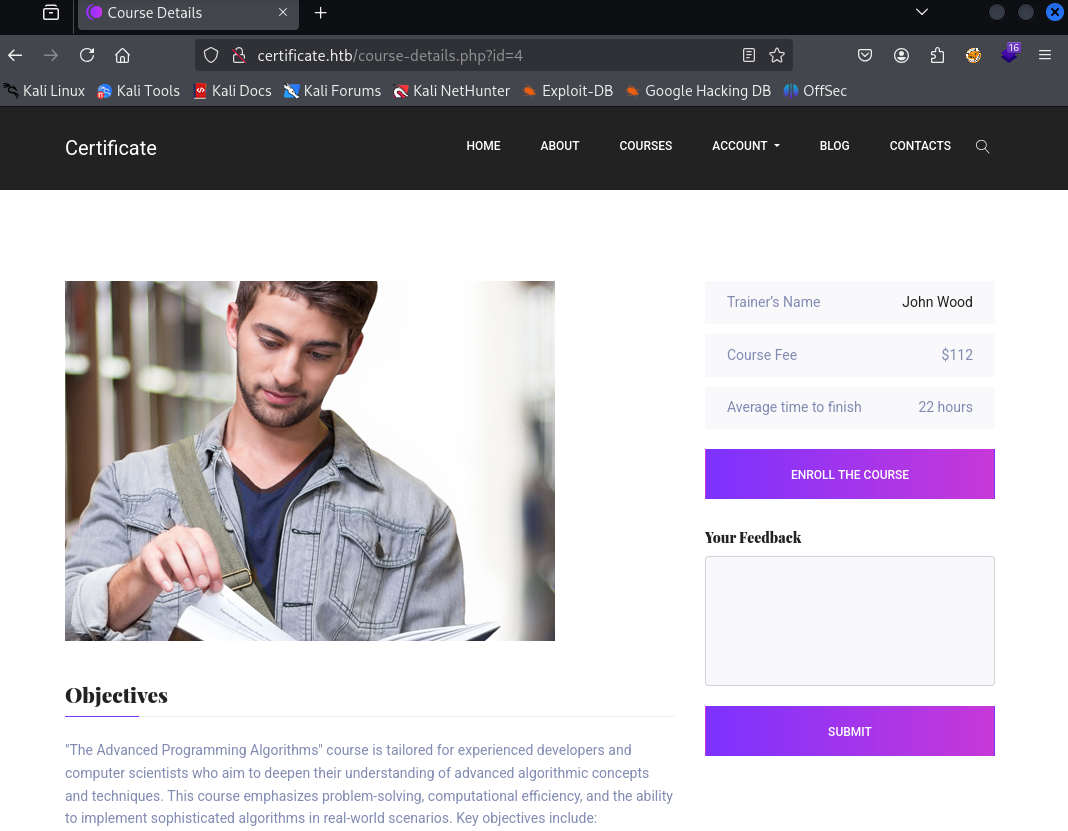The image size is (1068, 831).
Task: Click the site search magnifier icon
Action: tap(982, 146)
